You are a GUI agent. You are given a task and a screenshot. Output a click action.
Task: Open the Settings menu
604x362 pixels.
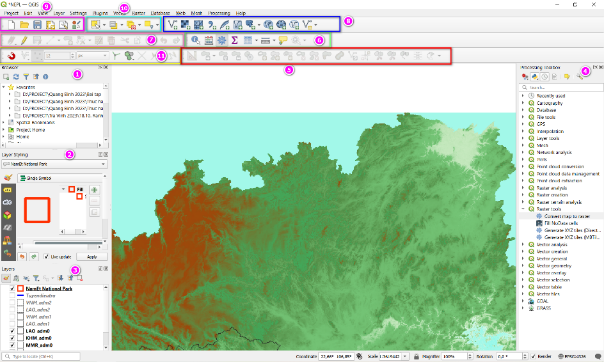tap(78, 13)
